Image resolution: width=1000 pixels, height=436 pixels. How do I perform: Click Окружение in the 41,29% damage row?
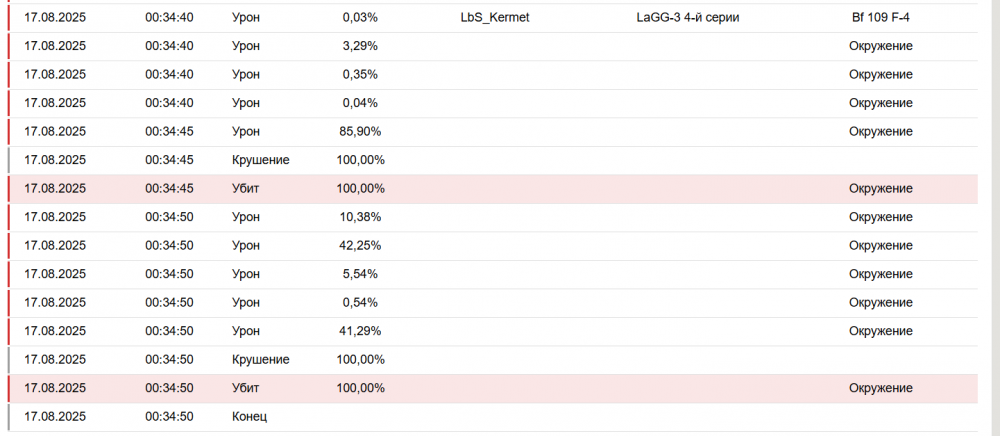coord(880,331)
